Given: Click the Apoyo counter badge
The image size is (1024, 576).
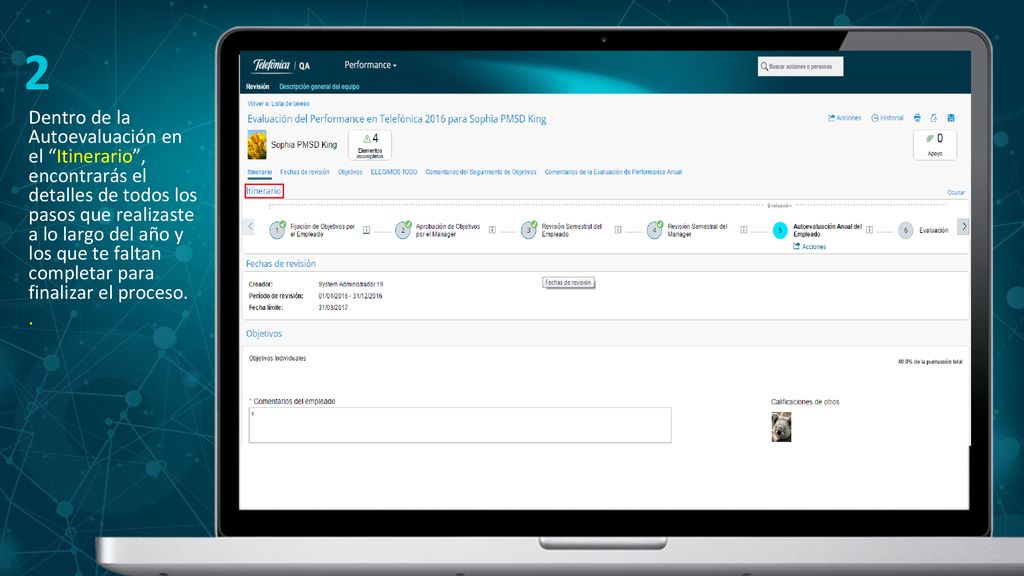Looking at the screenshot, I should 935,145.
